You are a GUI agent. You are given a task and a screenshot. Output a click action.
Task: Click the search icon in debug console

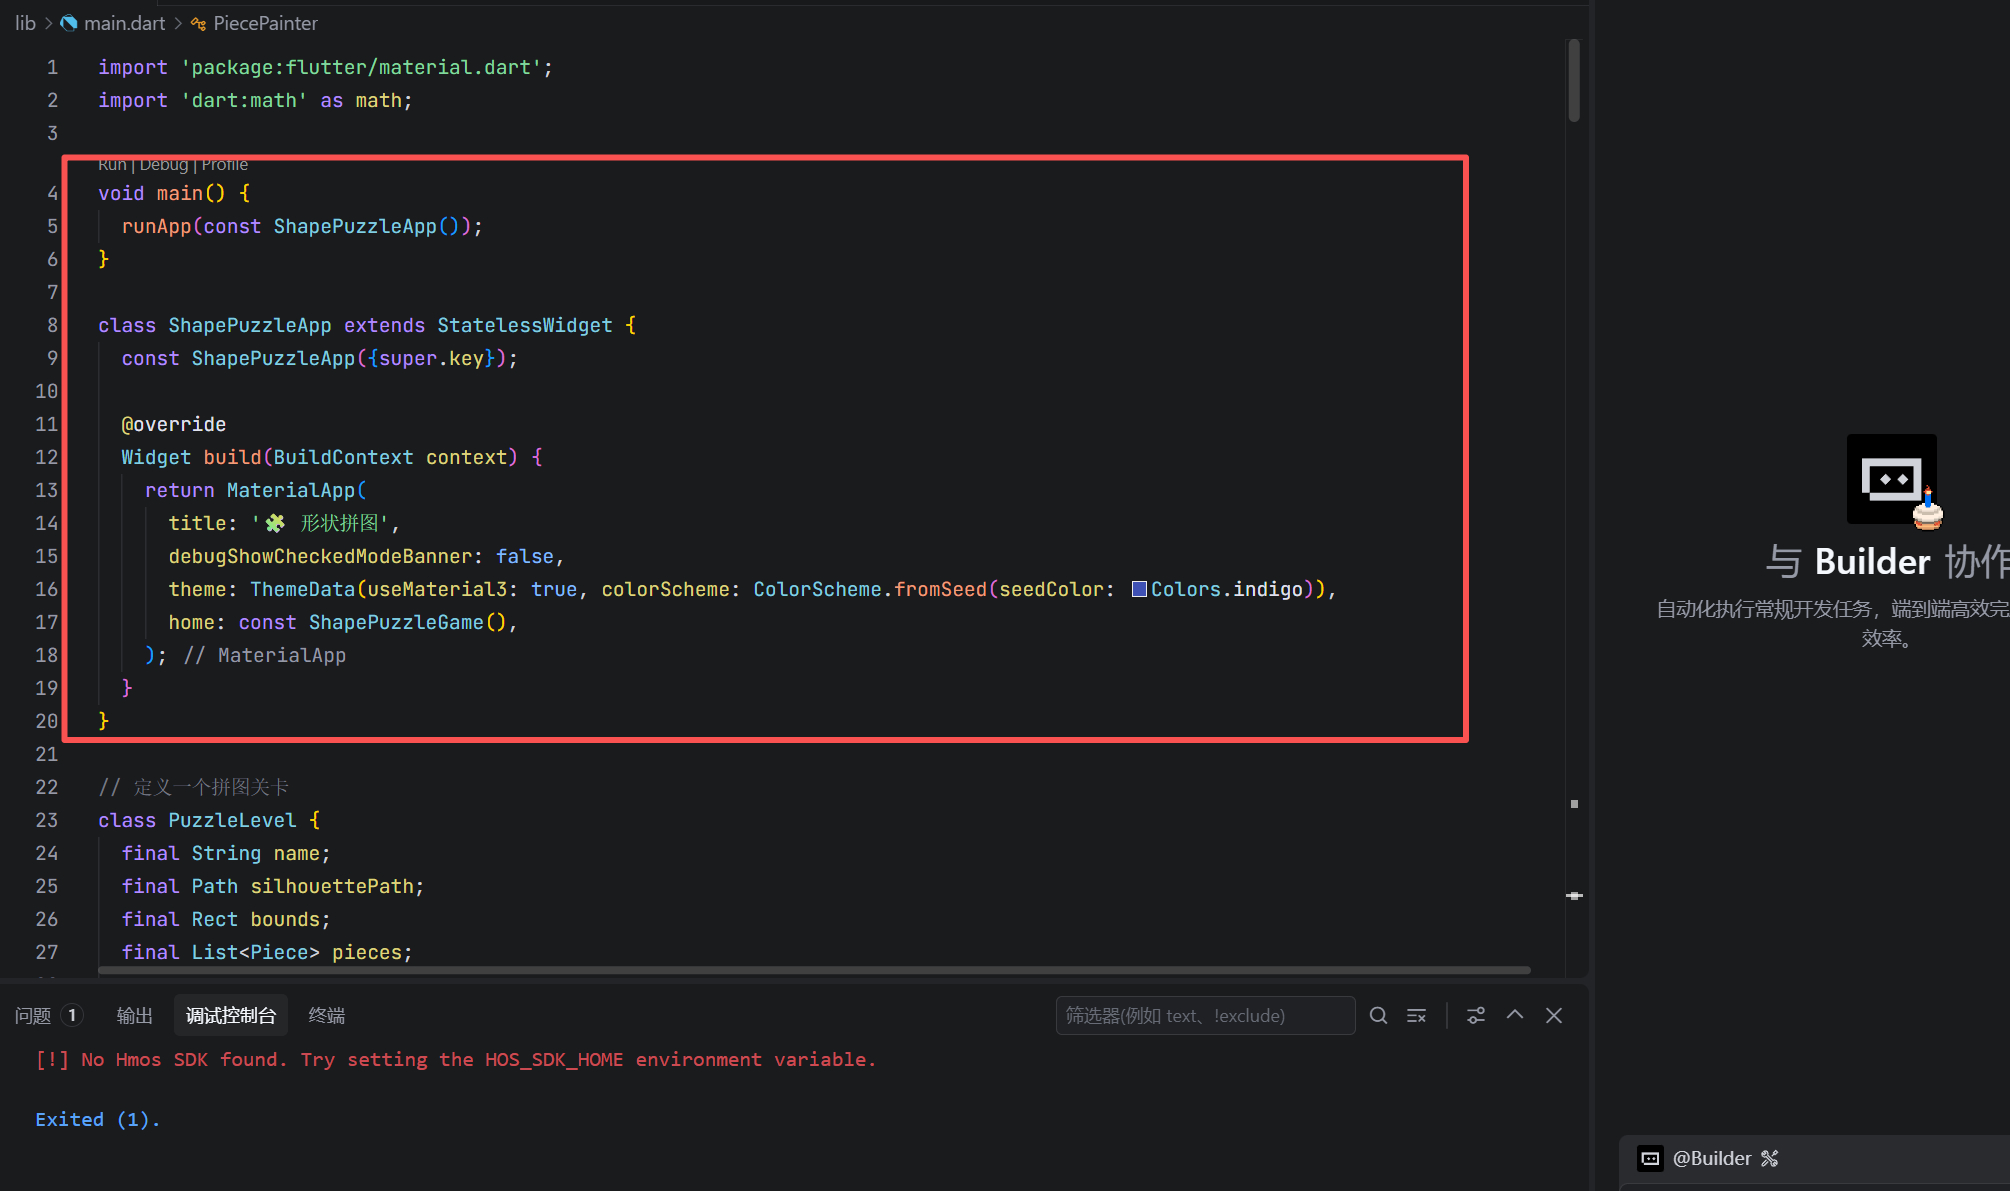coord(1378,1015)
